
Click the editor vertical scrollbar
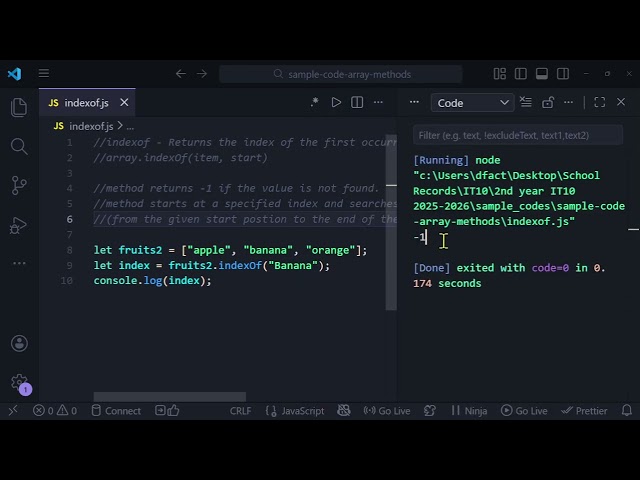pos(391,222)
